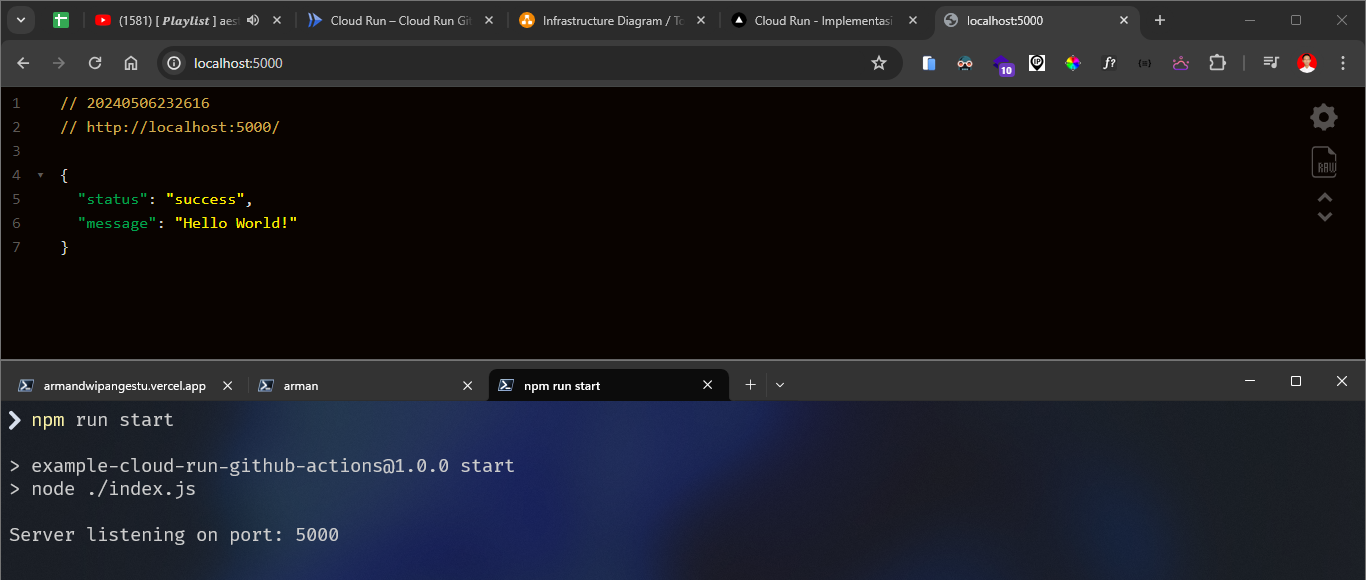This screenshot has width=1366, height=580.
Task: Open the terminal tab list chevron
Action: 779,384
